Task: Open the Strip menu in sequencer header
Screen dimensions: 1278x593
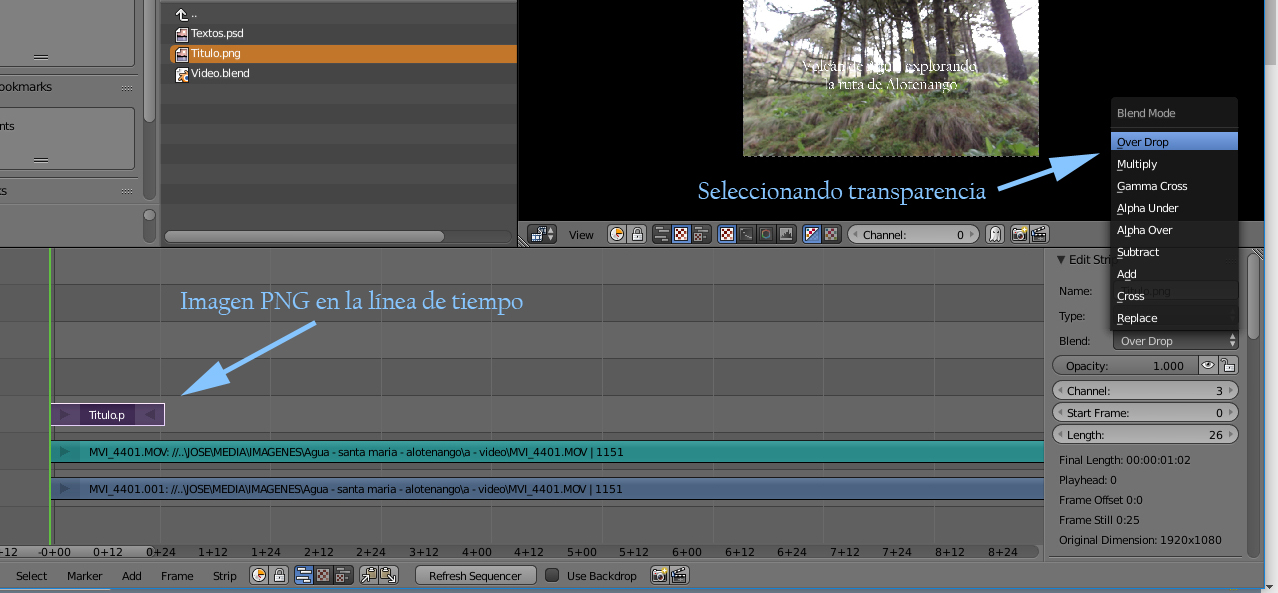Action: tap(224, 576)
